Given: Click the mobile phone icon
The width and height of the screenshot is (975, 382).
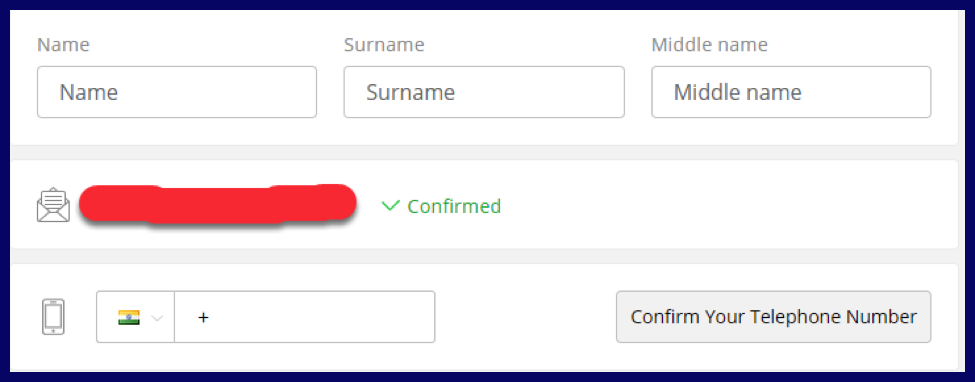Looking at the screenshot, I should (x=53, y=317).
